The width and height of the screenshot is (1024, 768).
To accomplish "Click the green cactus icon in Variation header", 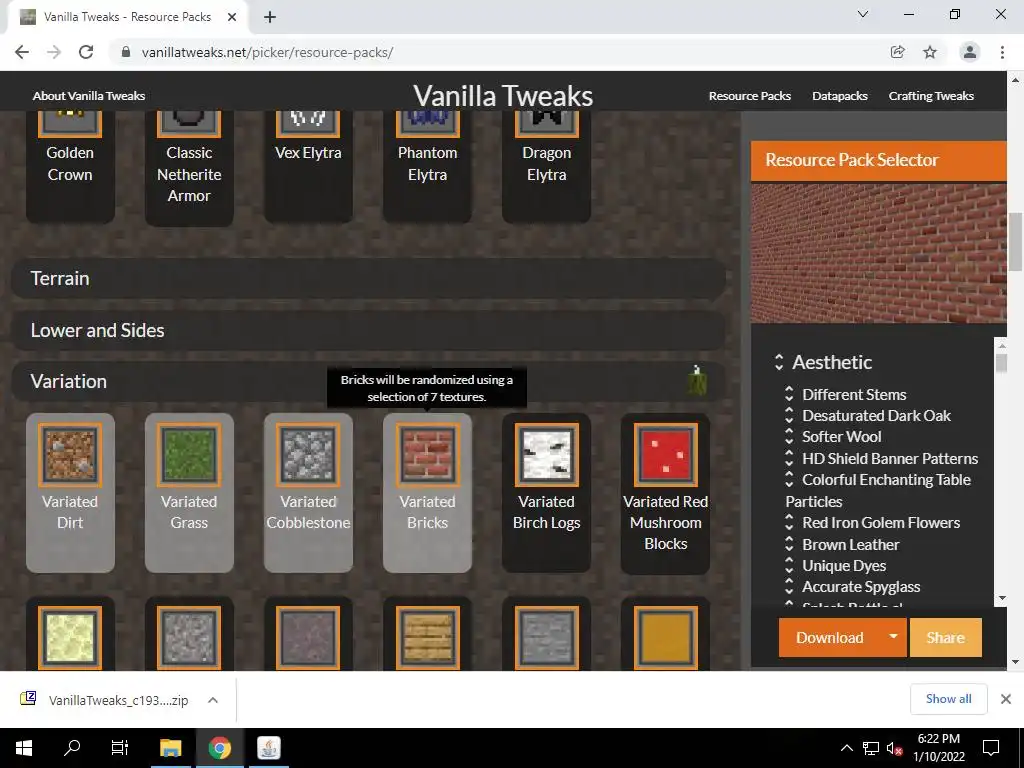I will tap(697, 380).
